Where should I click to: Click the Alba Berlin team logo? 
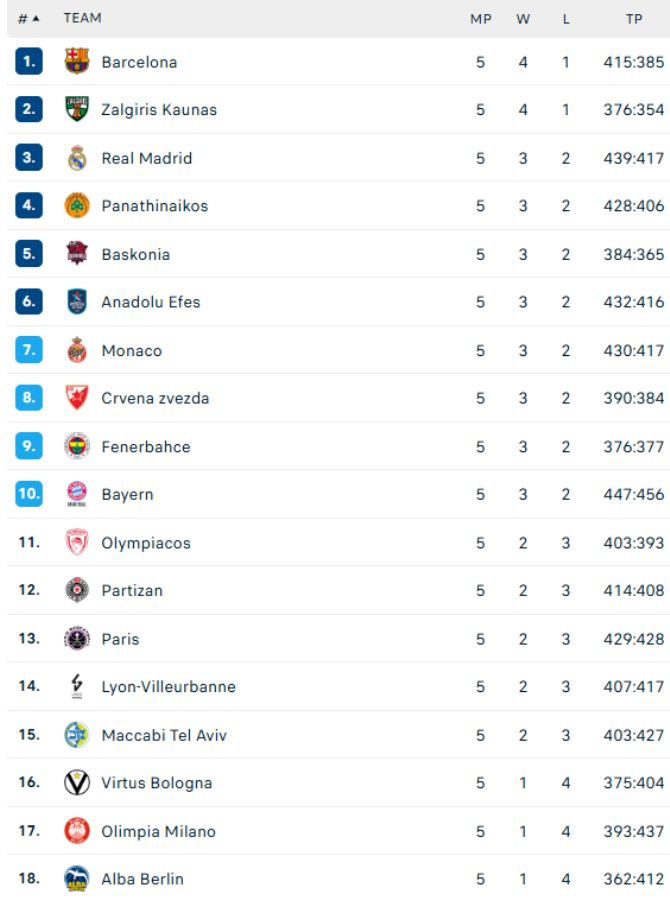coord(77,879)
